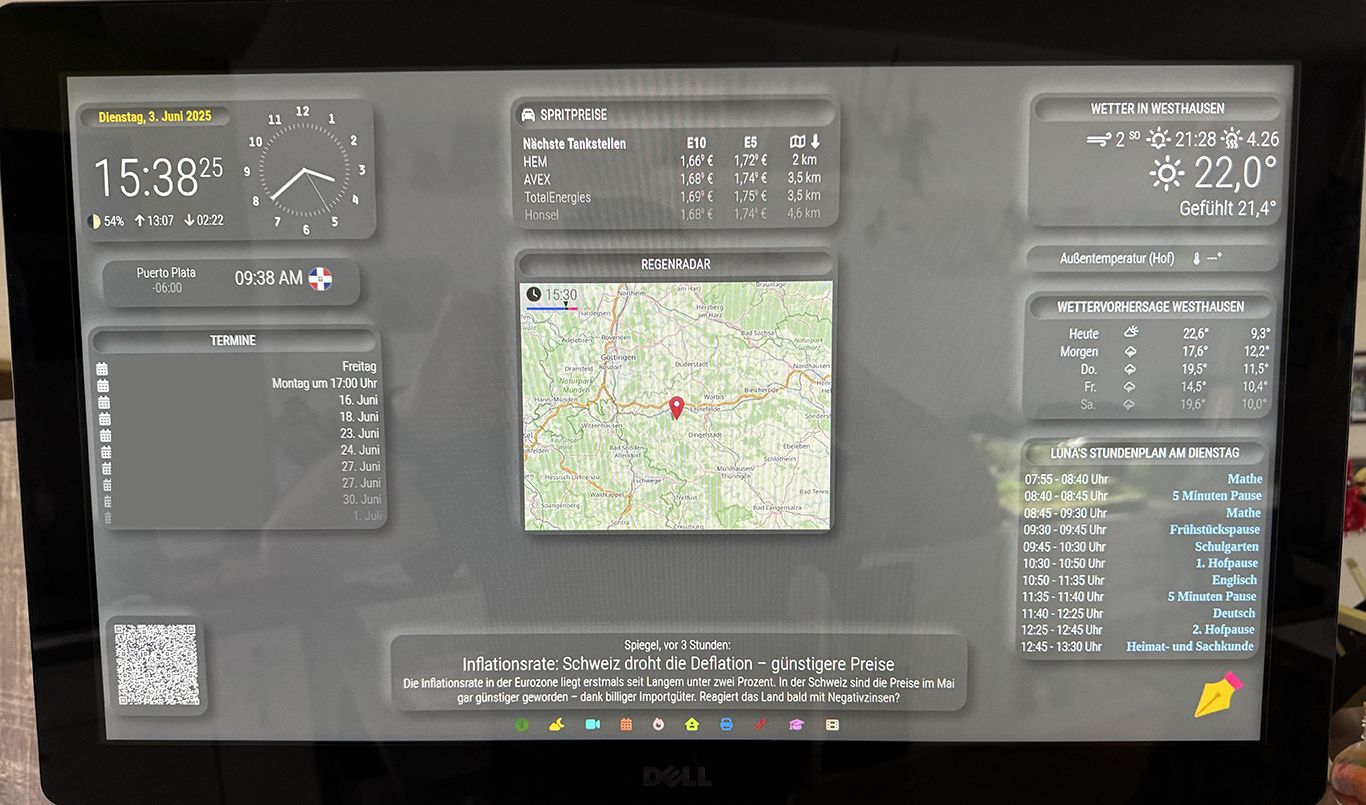Screen dimensions: 1366x805
Task: Click the Dominican Republic flag icon
Action: [x=320, y=279]
